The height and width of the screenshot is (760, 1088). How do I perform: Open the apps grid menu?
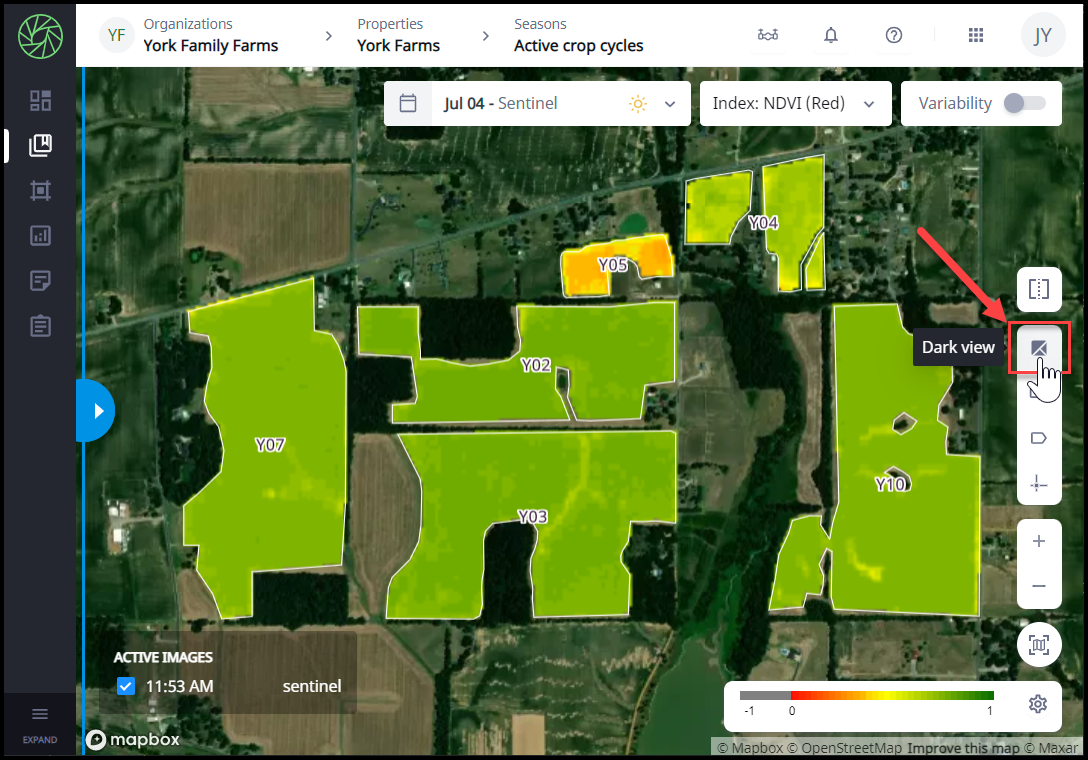tap(976, 35)
